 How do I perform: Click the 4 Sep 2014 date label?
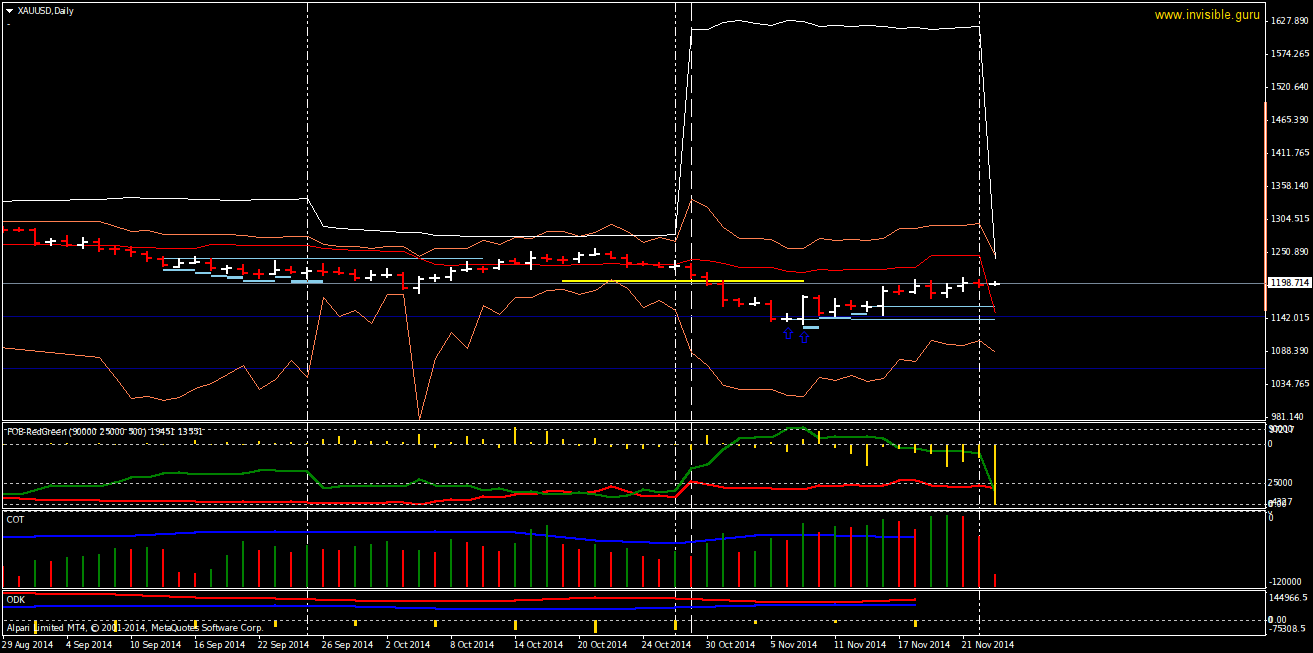89,645
